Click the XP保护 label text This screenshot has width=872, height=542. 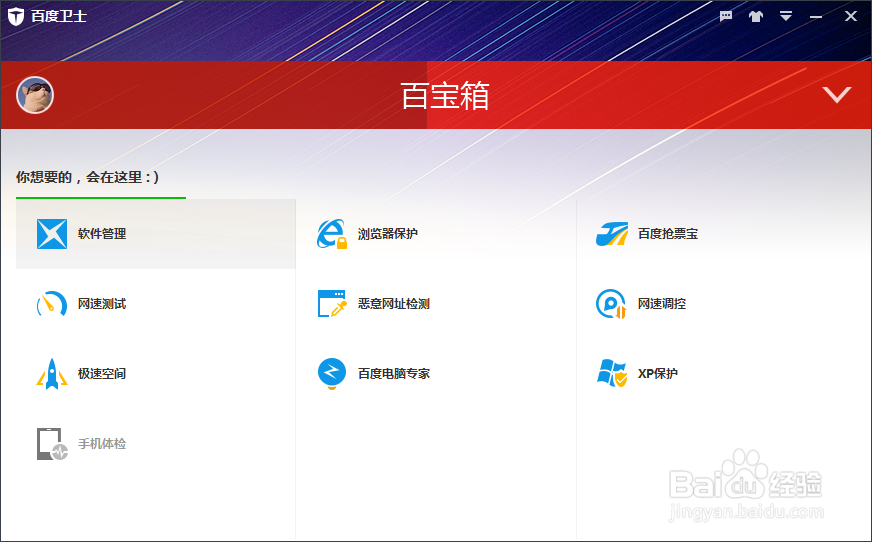click(658, 374)
